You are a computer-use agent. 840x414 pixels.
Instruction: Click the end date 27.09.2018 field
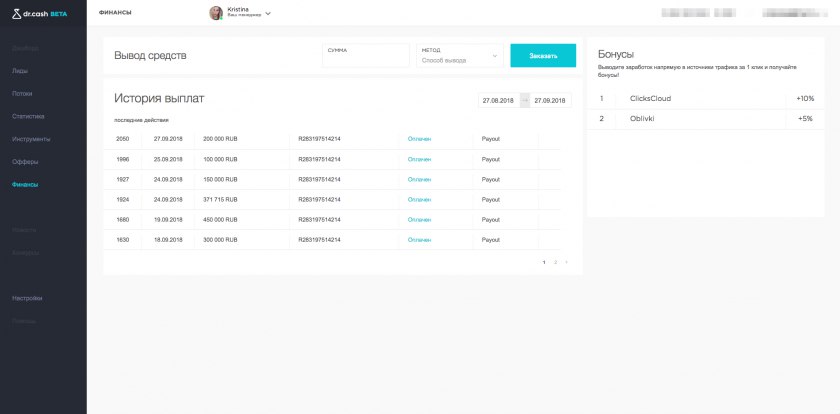click(x=550, y=100)
